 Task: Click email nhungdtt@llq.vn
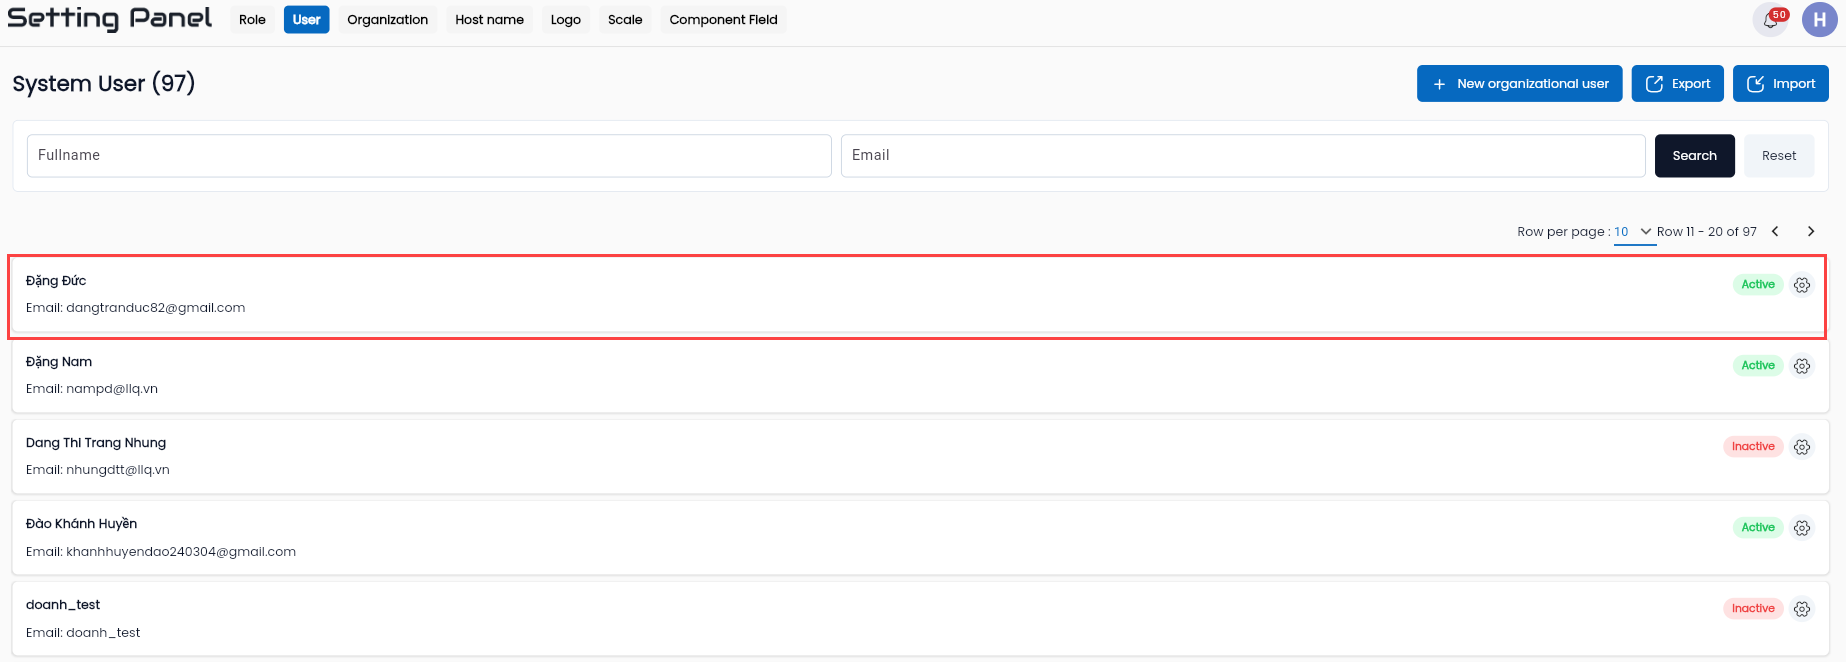pyautogui.click(x=118, y=470)
